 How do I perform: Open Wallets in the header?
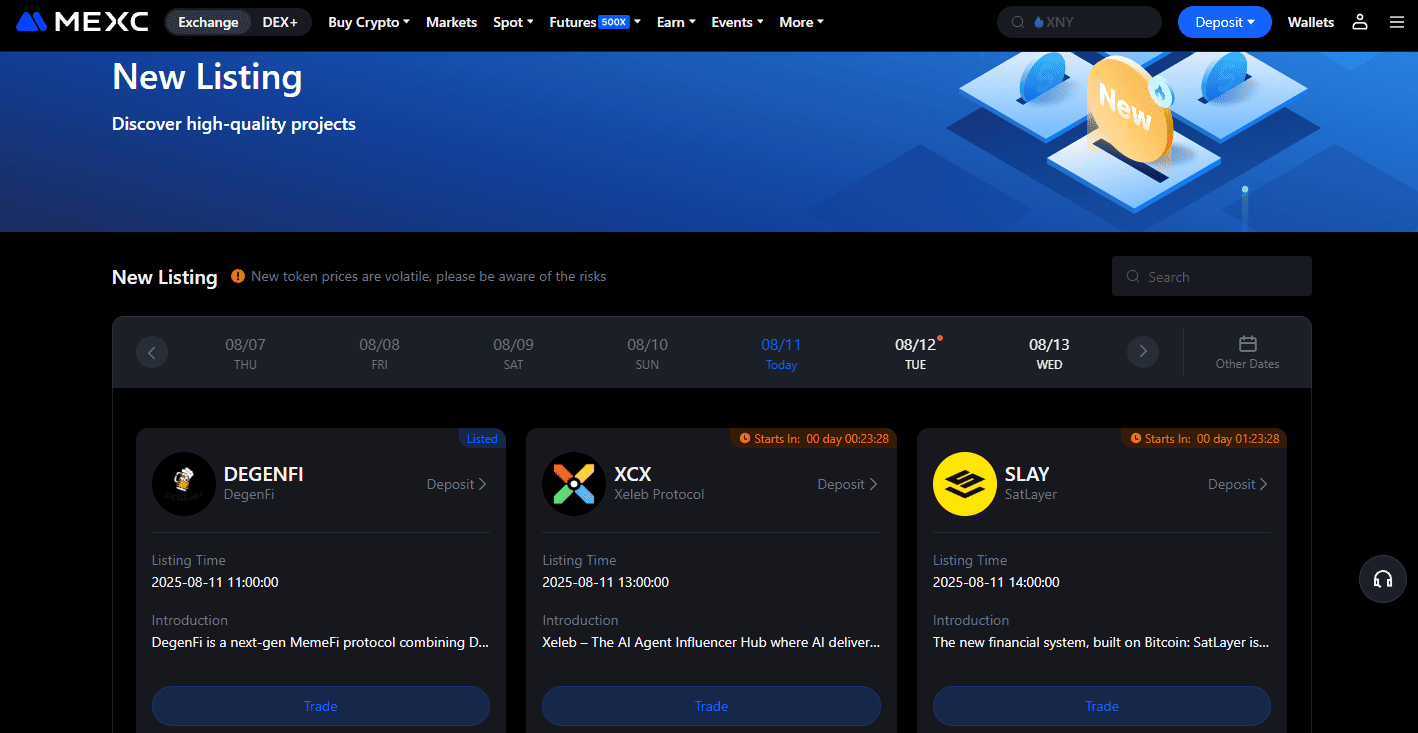(x=1311, y=22)
